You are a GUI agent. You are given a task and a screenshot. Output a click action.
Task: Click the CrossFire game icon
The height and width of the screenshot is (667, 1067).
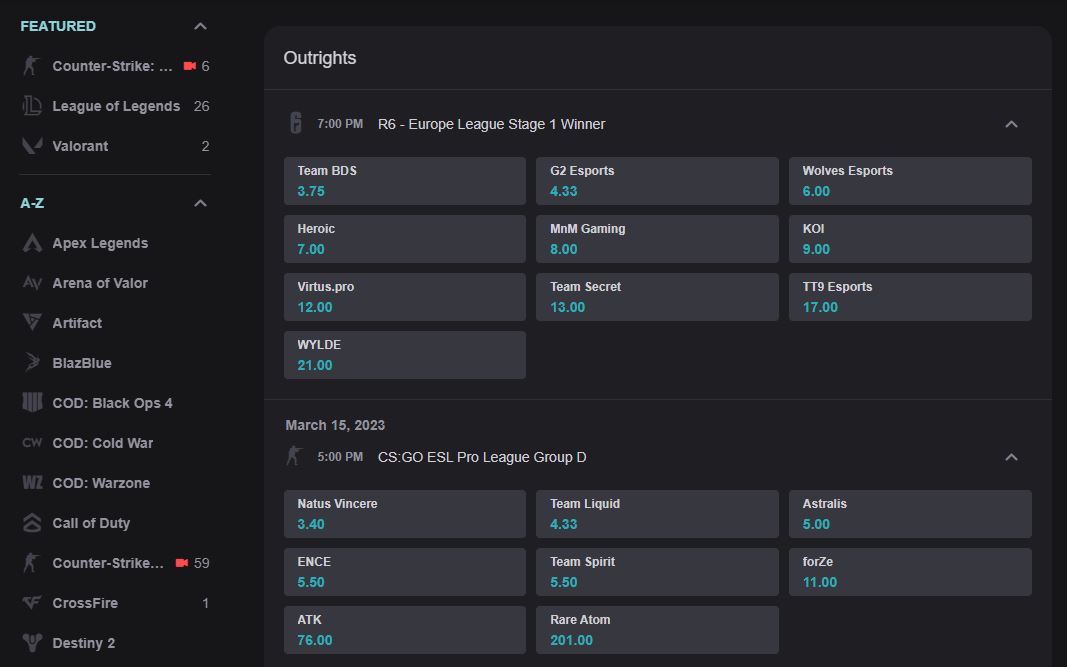click(32, 602)
